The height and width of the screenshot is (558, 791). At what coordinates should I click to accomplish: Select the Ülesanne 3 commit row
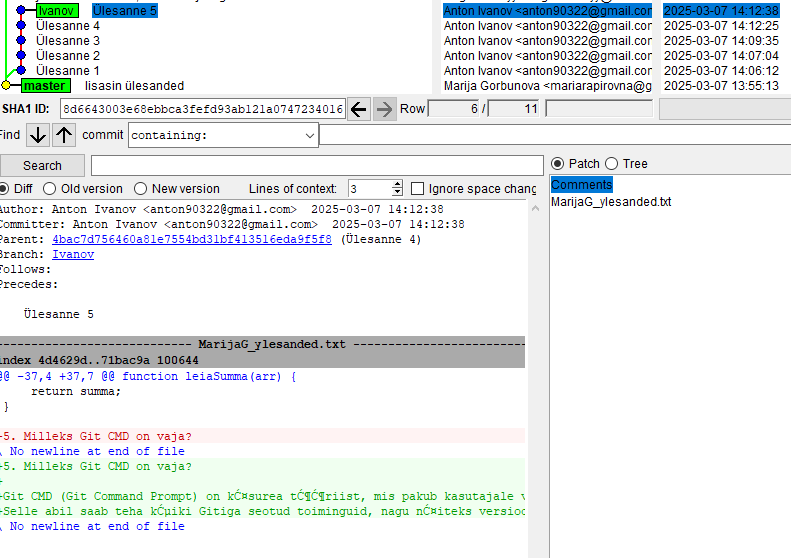[x=68, y=41]
